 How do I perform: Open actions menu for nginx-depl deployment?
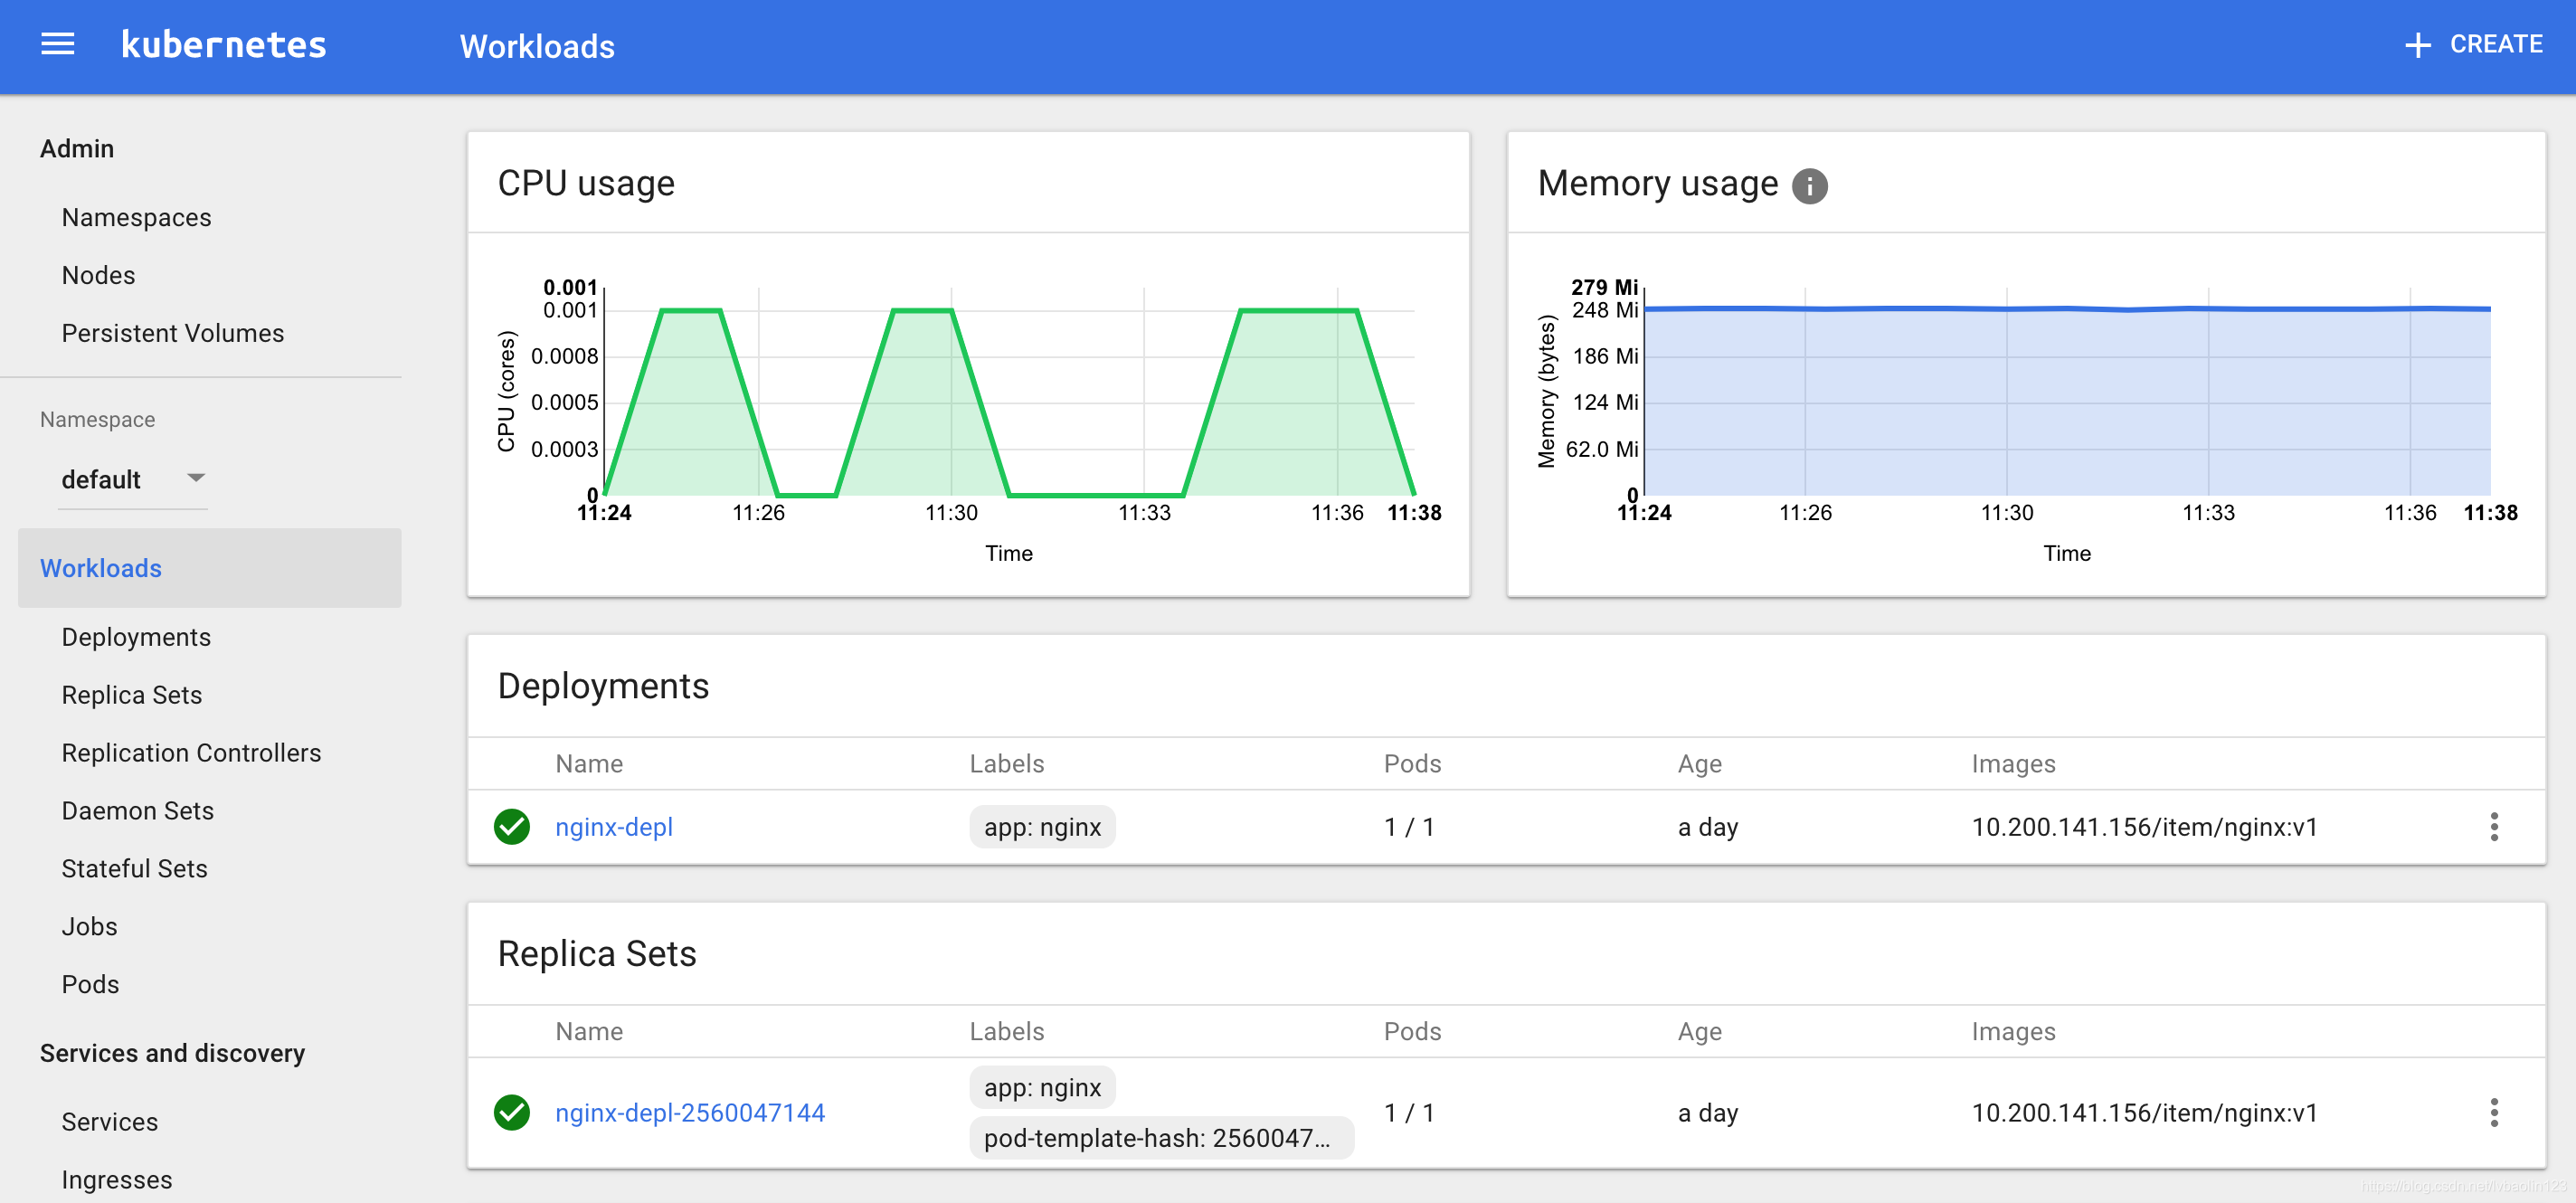[x=2492, y=827]
